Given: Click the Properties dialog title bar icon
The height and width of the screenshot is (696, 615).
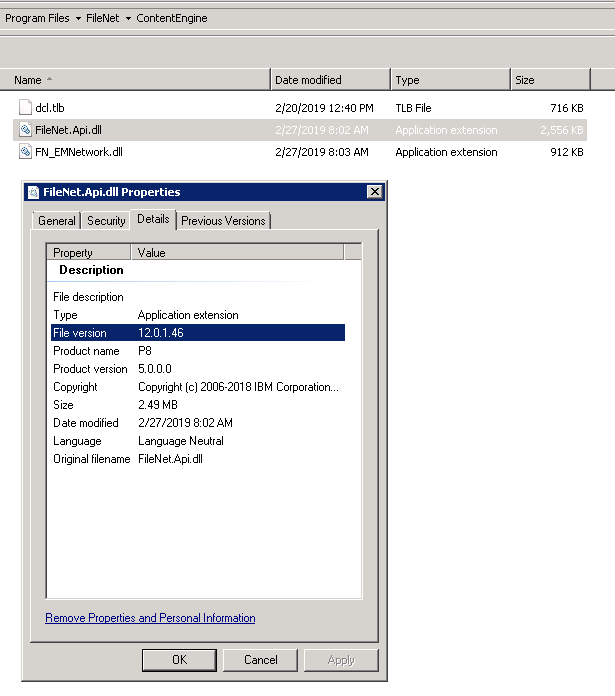Looking at the screenshot, I should pos(33,192).
